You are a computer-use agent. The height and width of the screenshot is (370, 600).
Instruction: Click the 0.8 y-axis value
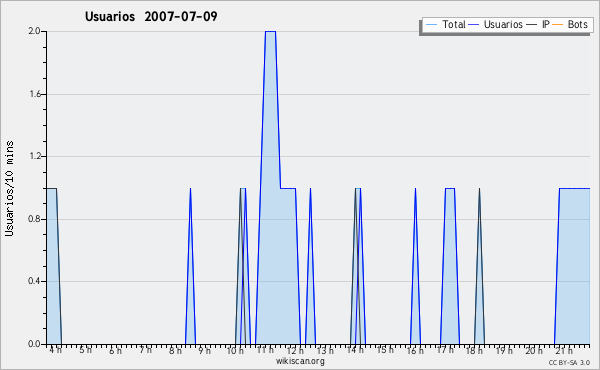(x=35, y=219)
